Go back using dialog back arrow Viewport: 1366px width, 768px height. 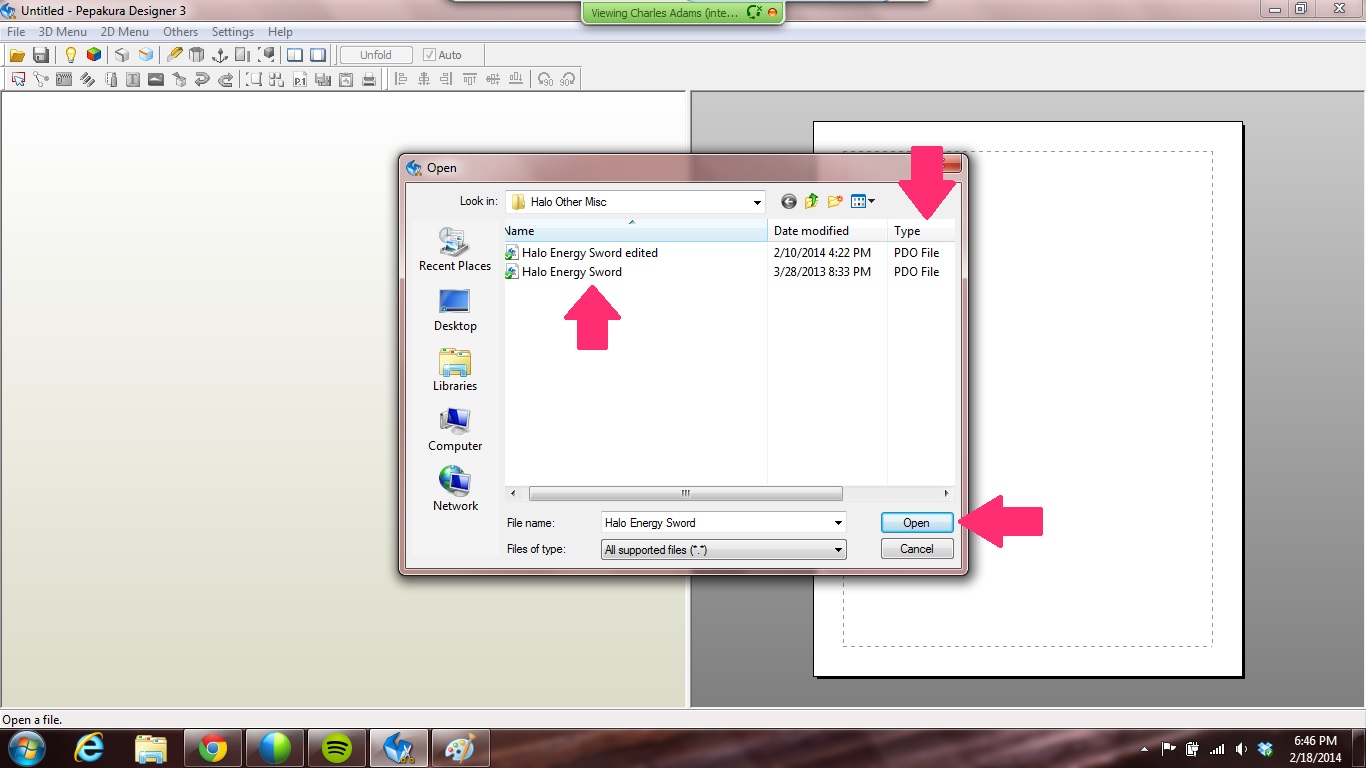[788, 201]
